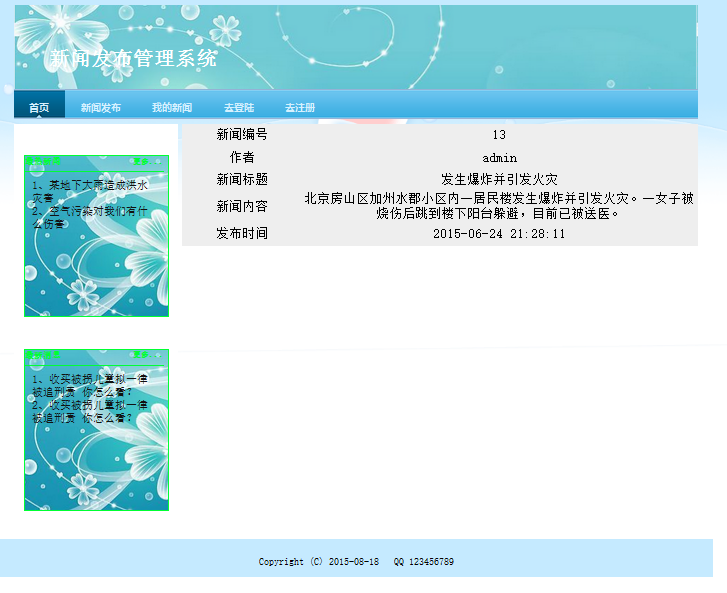This screenshot has height=593, width=727.
Task: Open second 收买被拐儿童拟一律被追刑责 item
Action: click(x=90, y=411)
